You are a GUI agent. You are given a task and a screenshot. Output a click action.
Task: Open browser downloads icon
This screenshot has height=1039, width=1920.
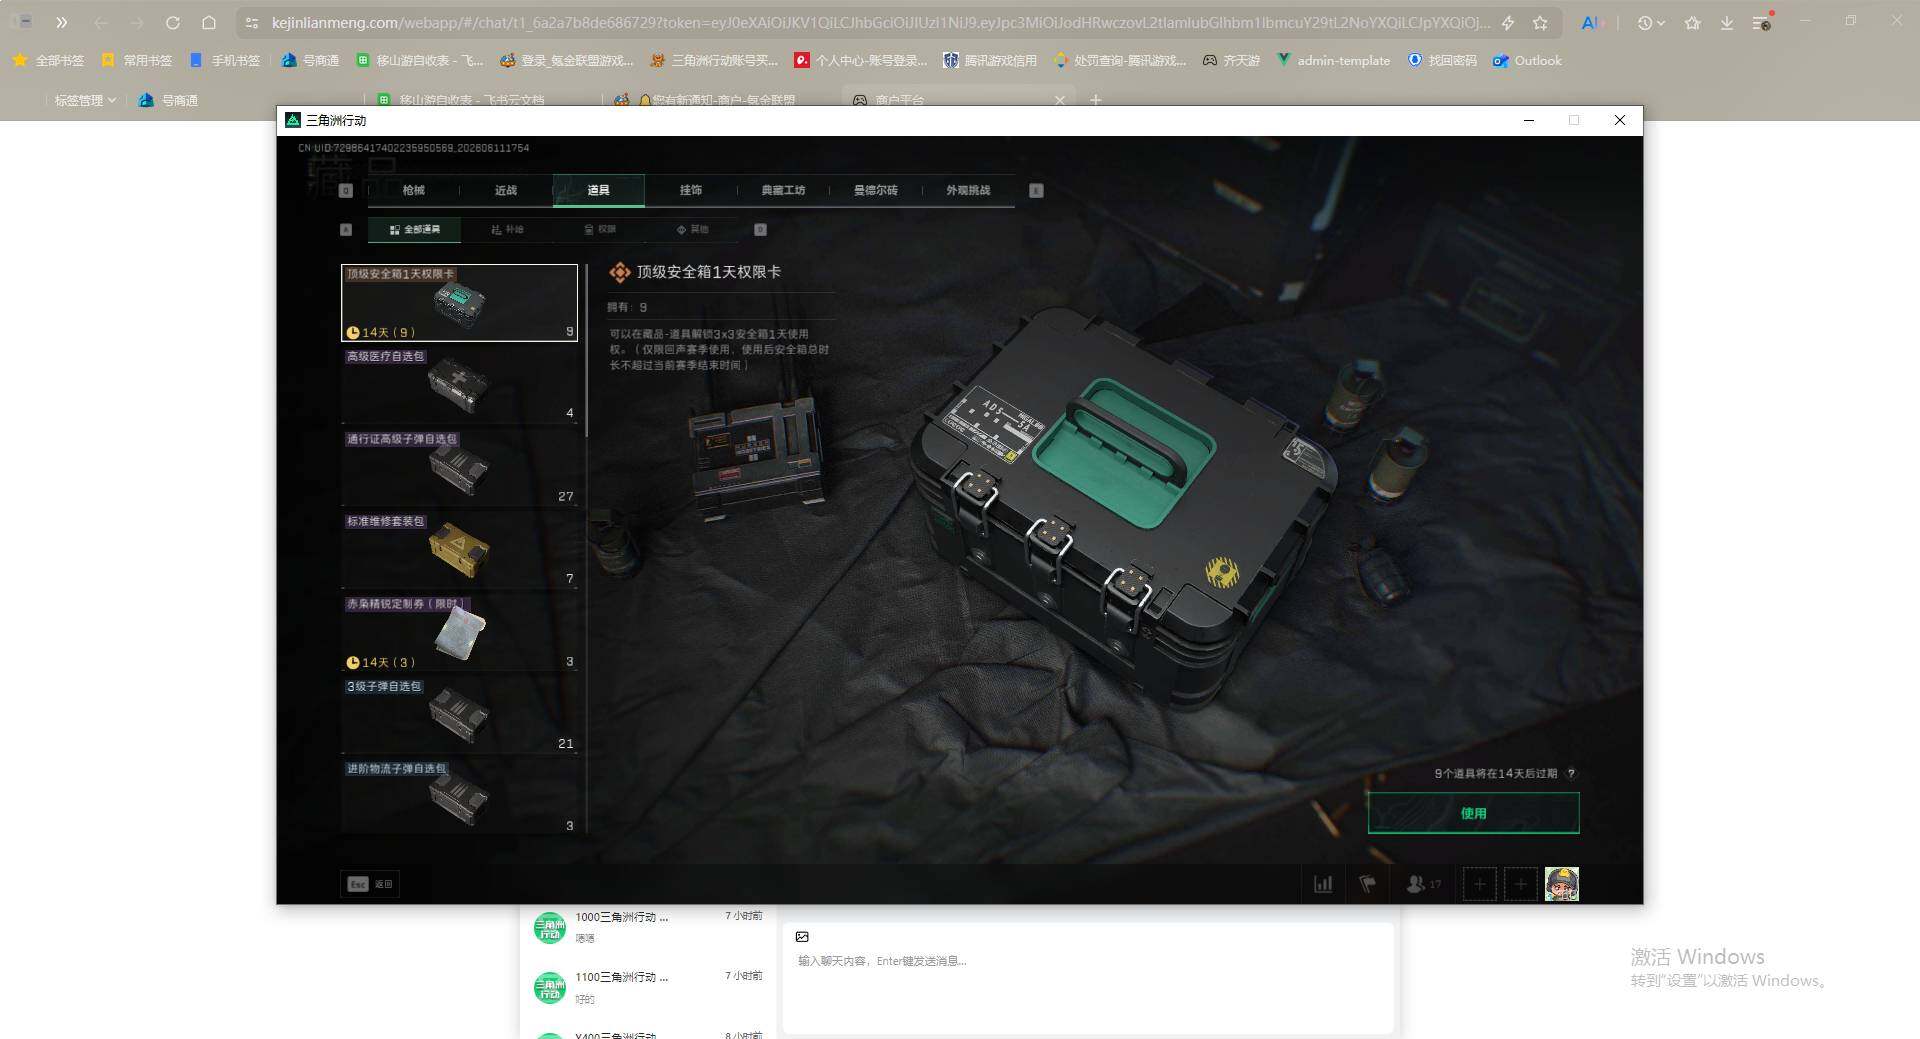click(1727, 22)
